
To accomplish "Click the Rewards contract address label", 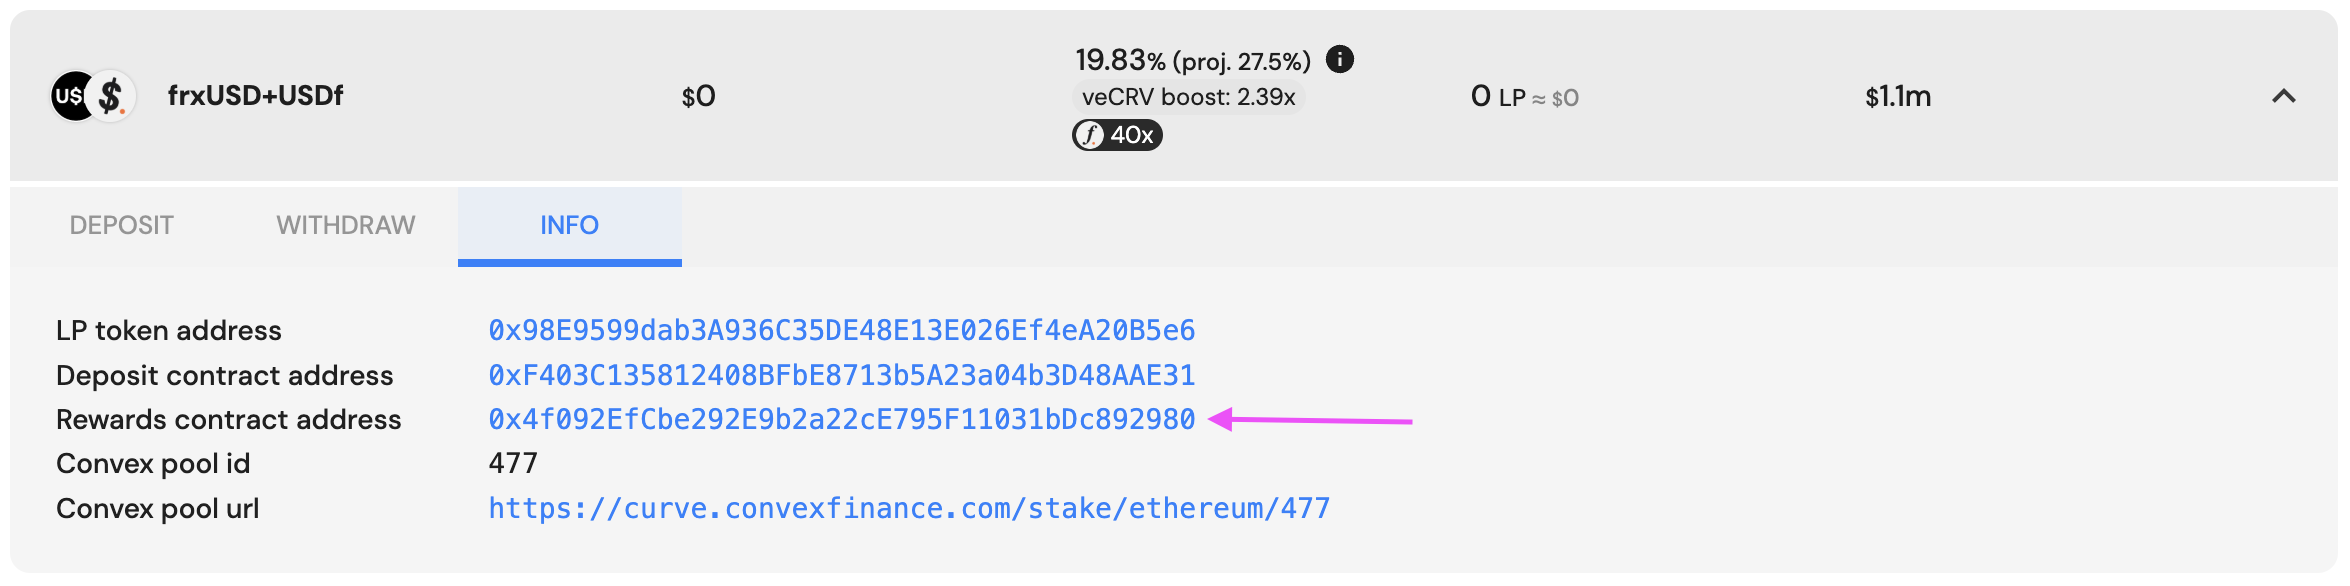I will pos(228,419).
